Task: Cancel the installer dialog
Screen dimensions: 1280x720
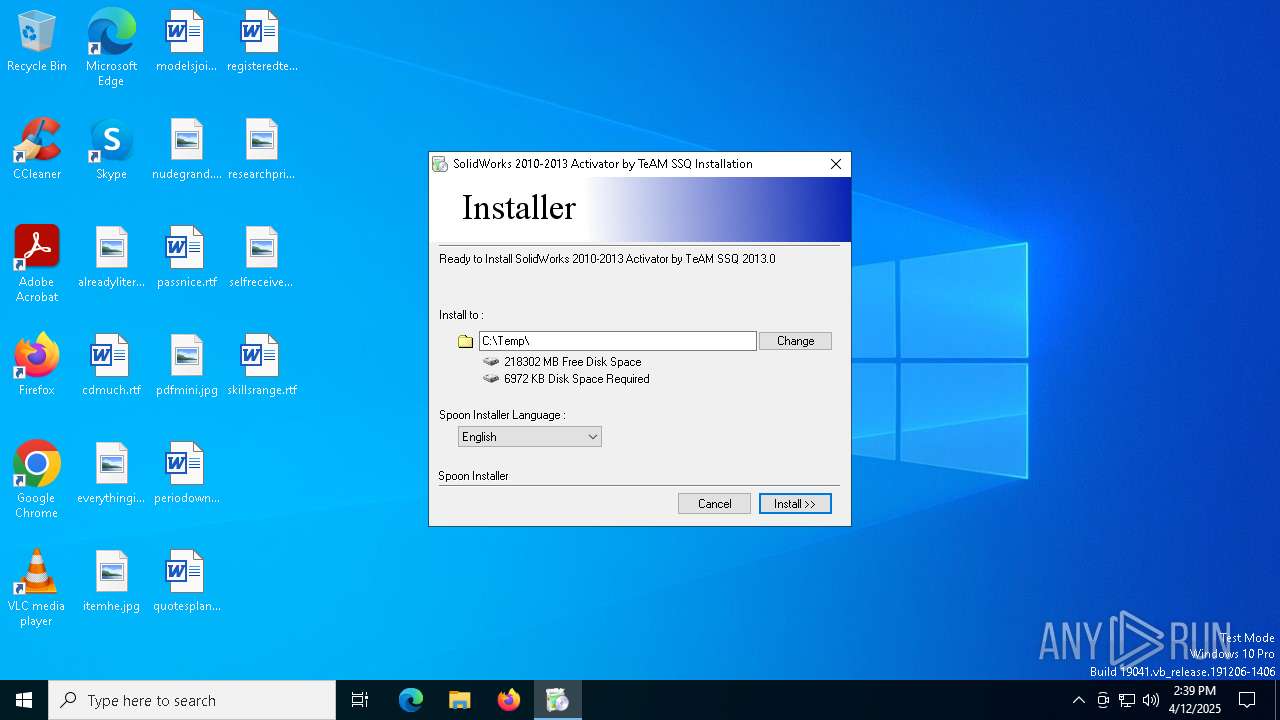Action: point(714,504)
